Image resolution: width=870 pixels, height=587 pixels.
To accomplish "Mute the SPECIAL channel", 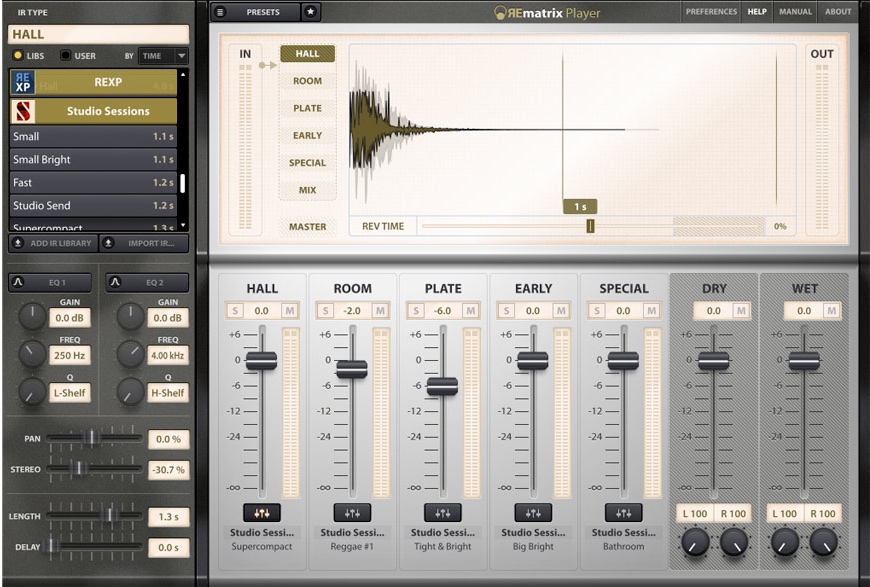I will click(x=651, y=311).
